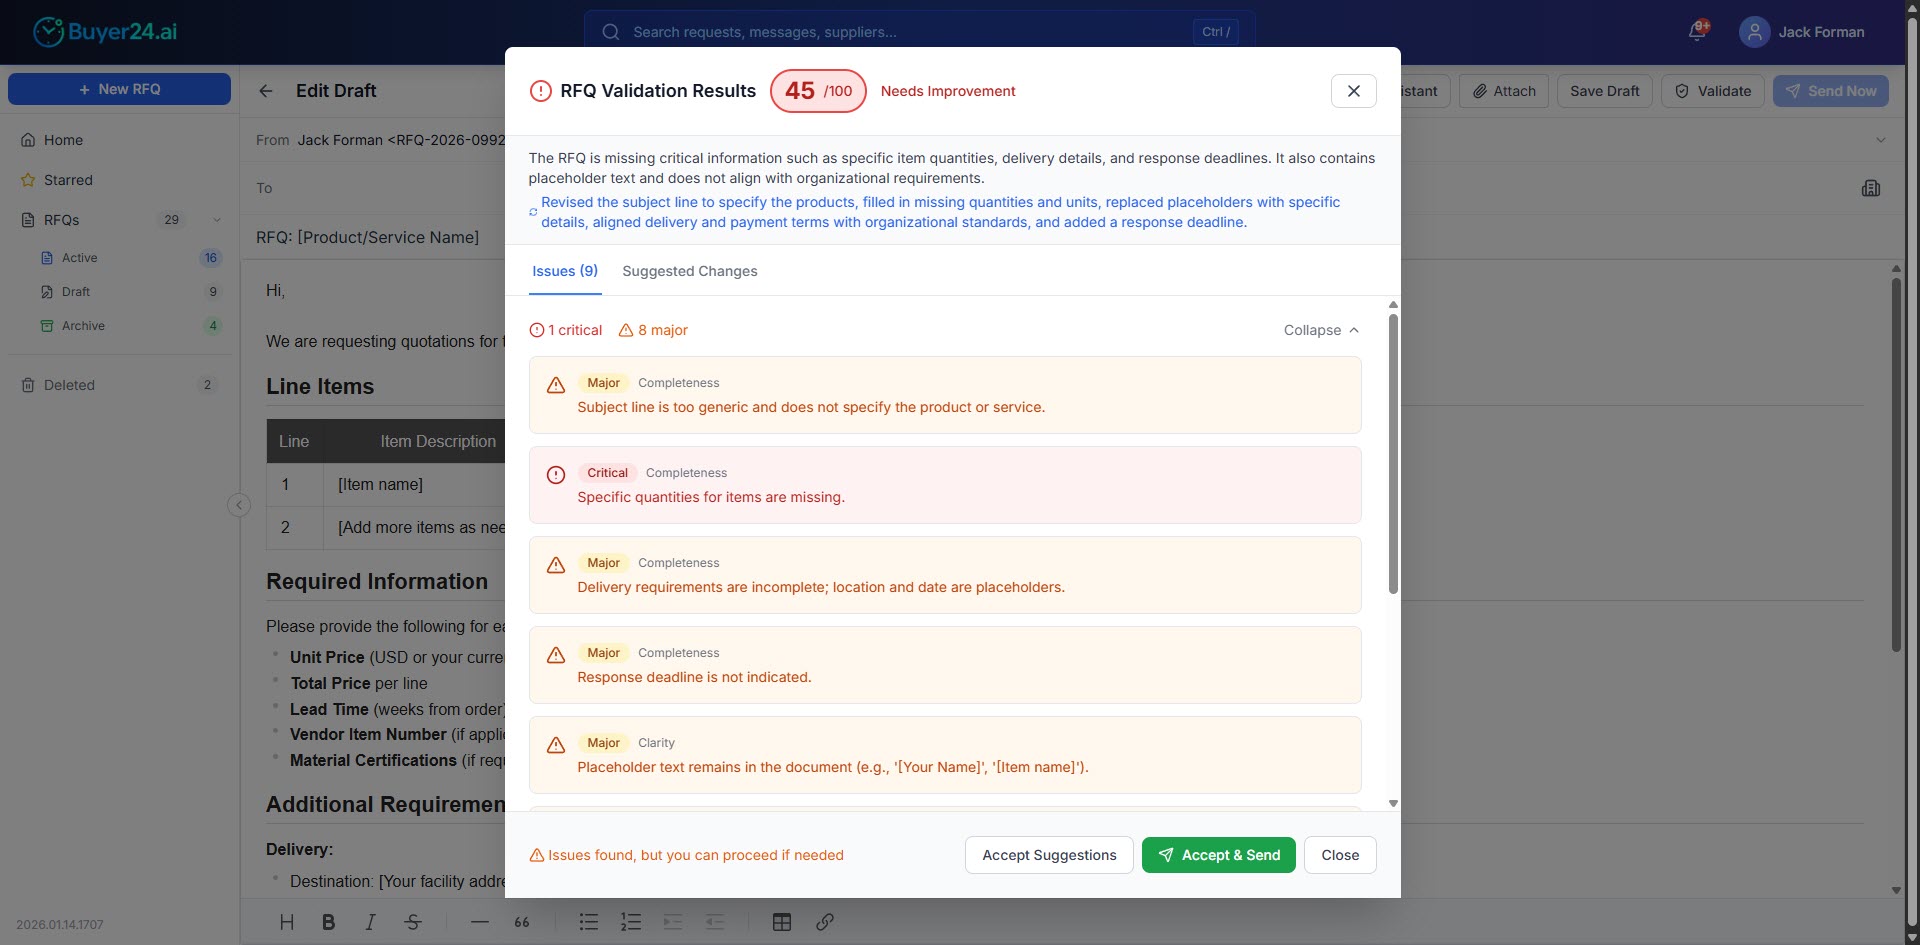
Task: Switch to the Suggested Changes tab
Action: point(690,271)
